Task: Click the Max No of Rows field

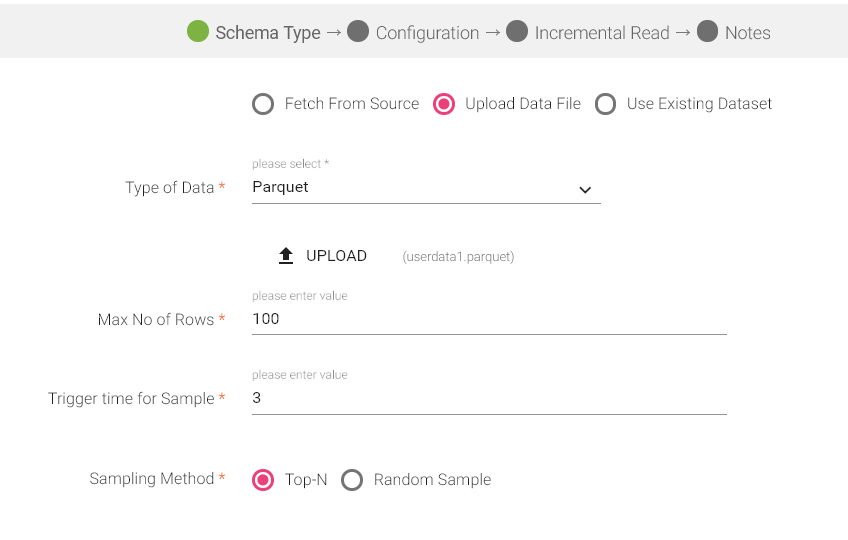Action: tap(488, 319)
